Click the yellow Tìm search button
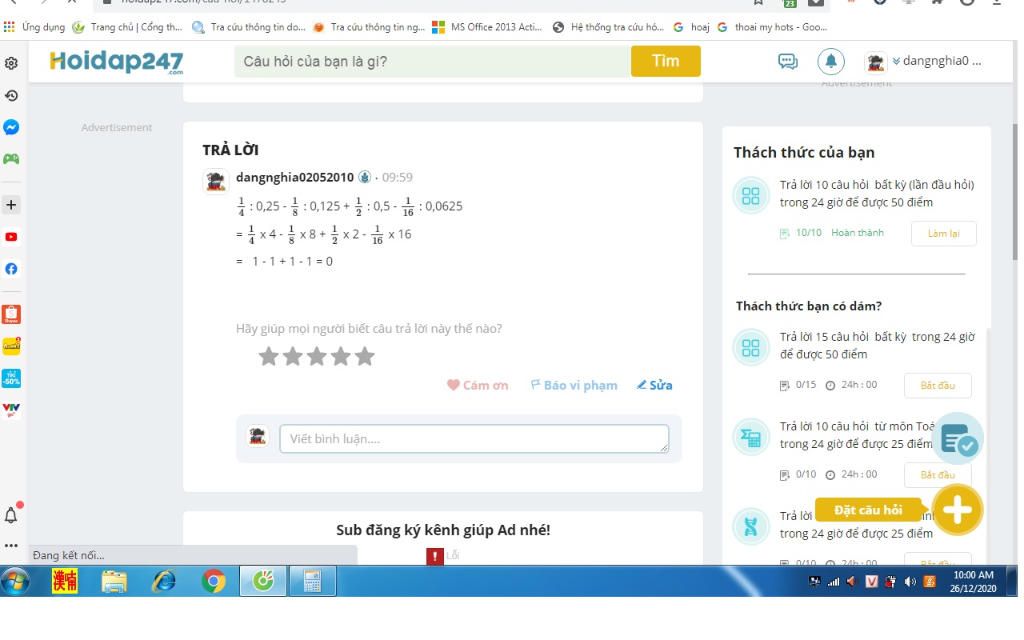Screen dimensions: 1024x640 665,61
